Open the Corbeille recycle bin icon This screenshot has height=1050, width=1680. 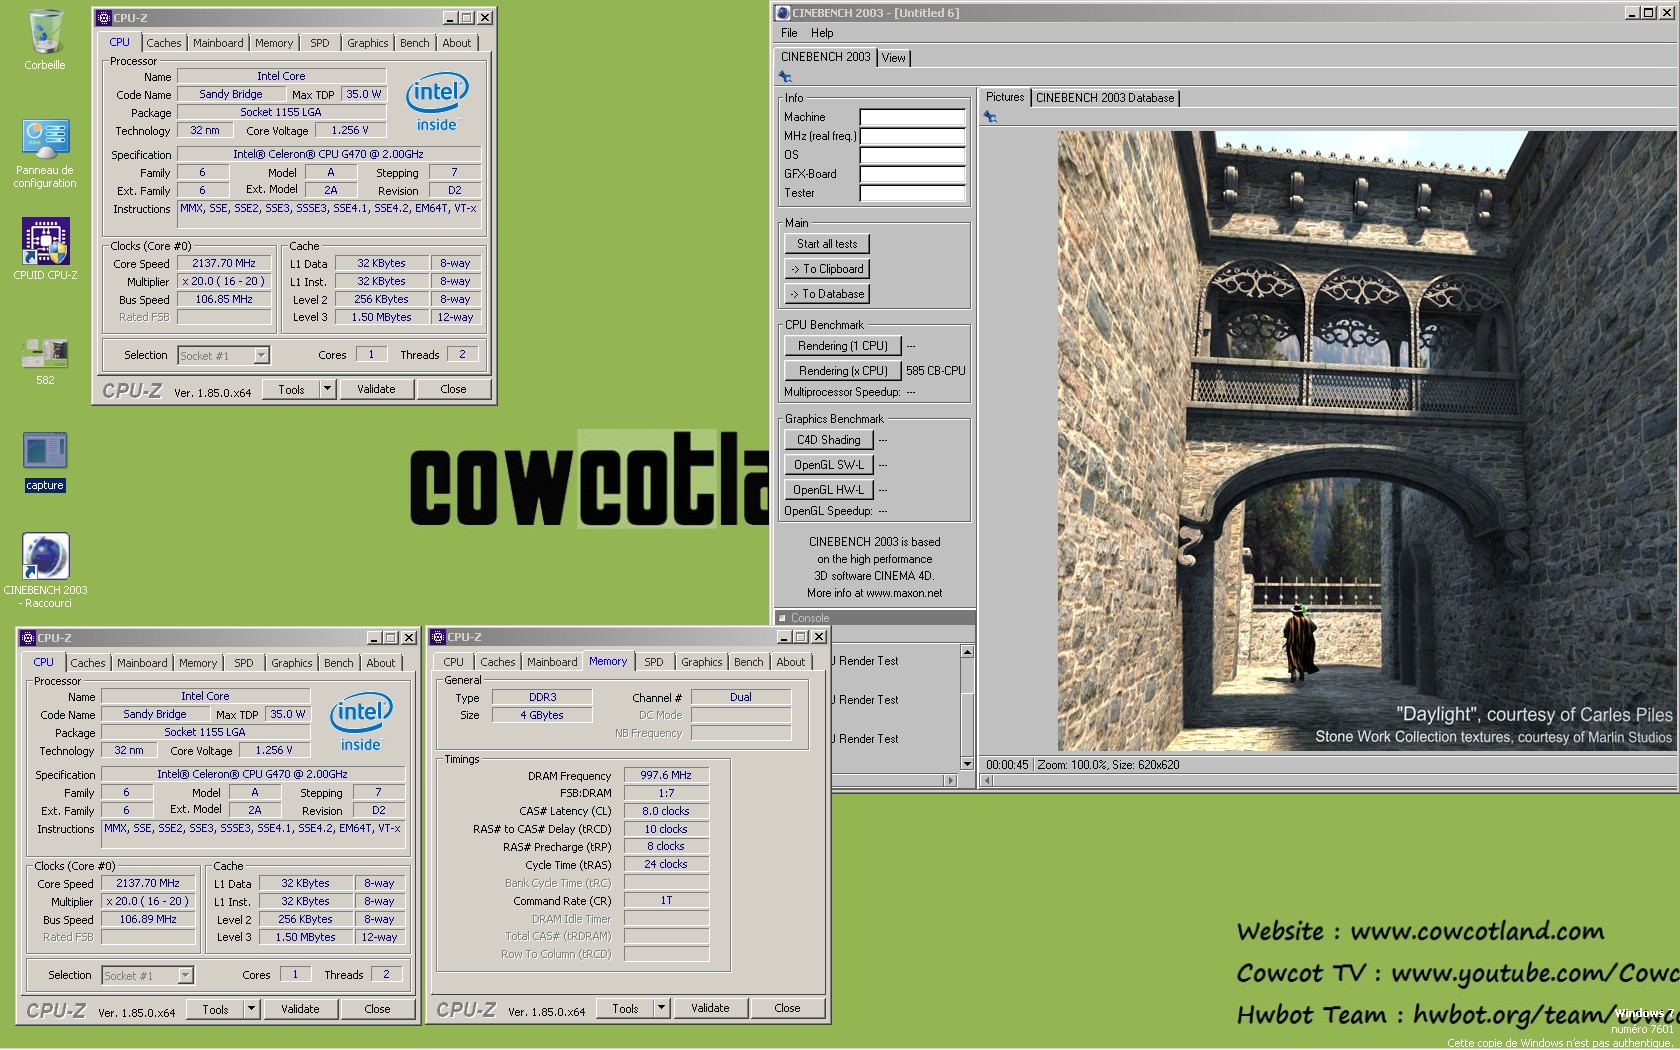click(45, 40)
